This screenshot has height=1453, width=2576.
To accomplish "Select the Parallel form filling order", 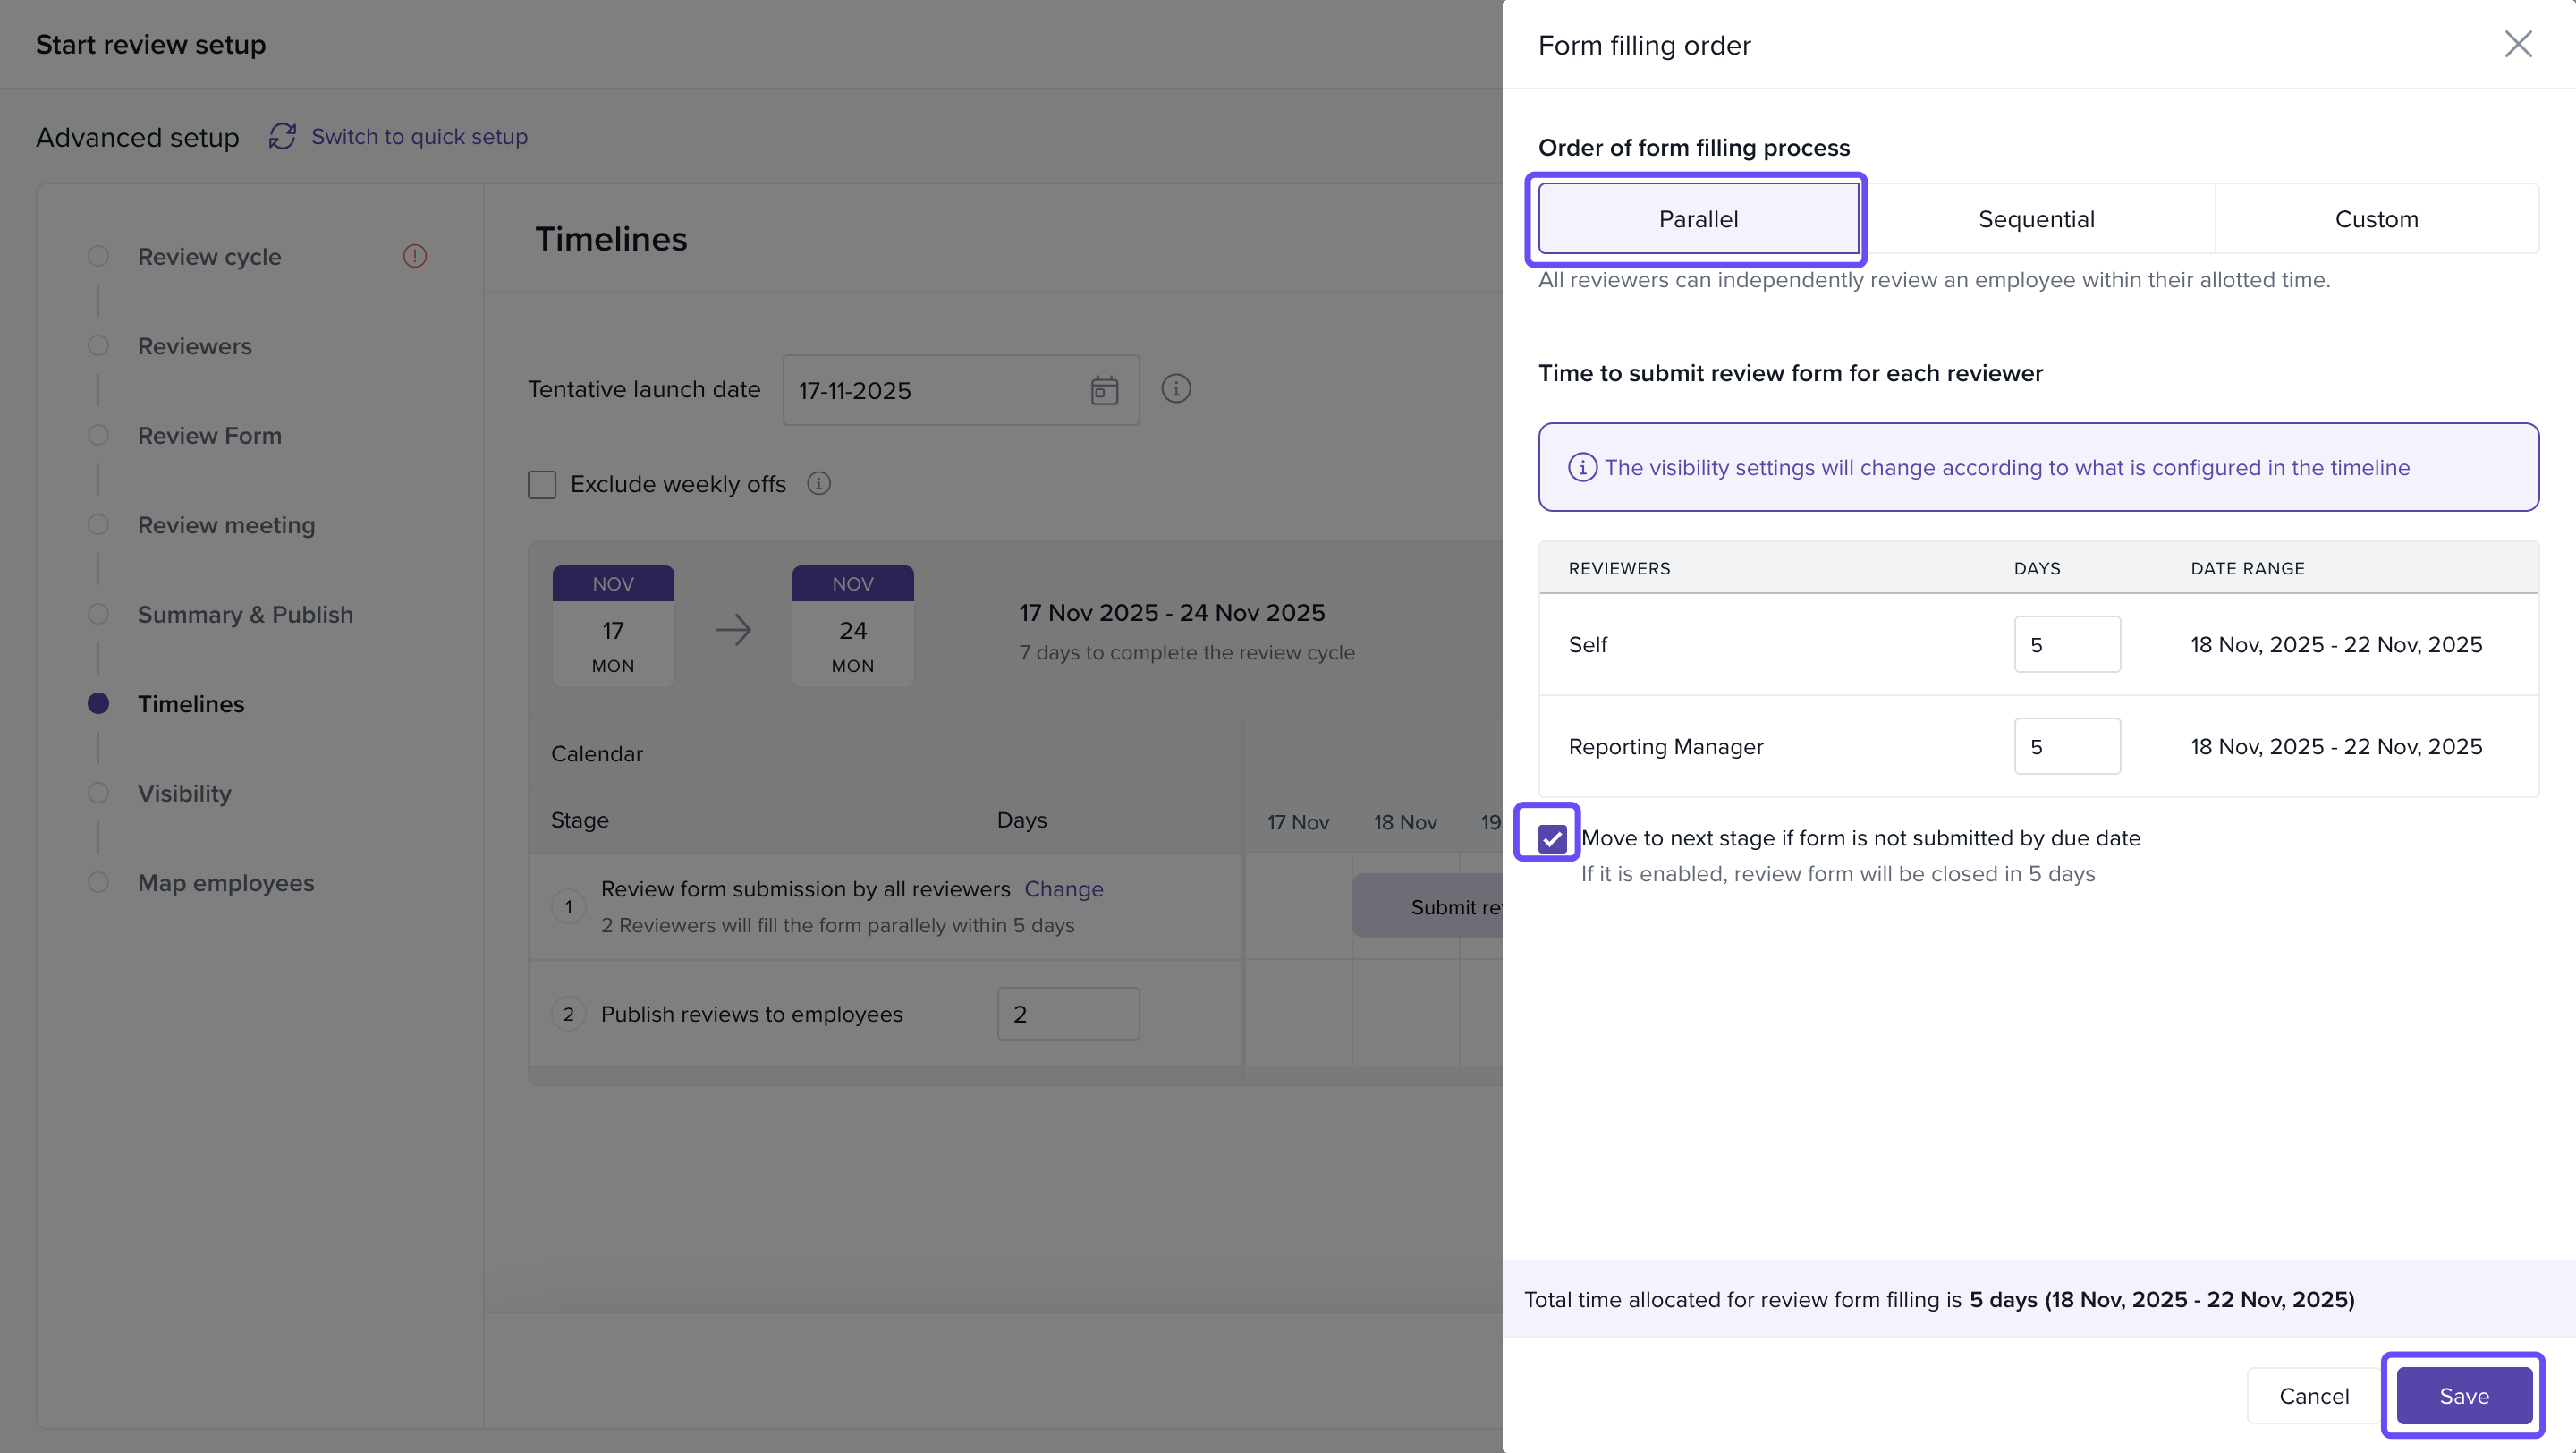I will pos(1698,219).
